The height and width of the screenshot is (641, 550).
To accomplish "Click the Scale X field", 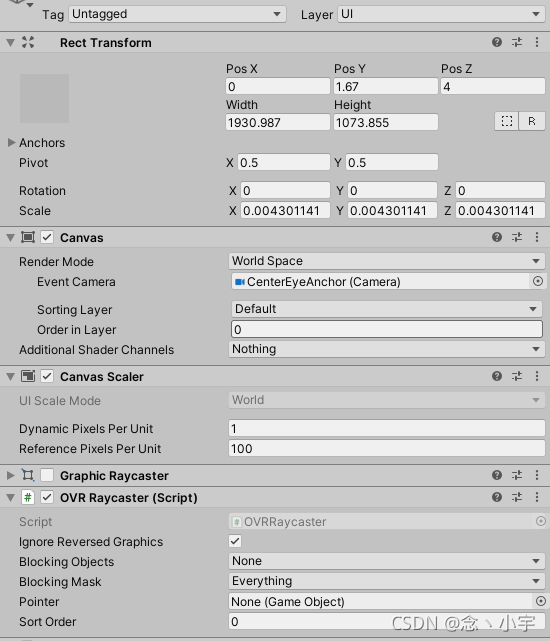I will [x=285, y=211].
